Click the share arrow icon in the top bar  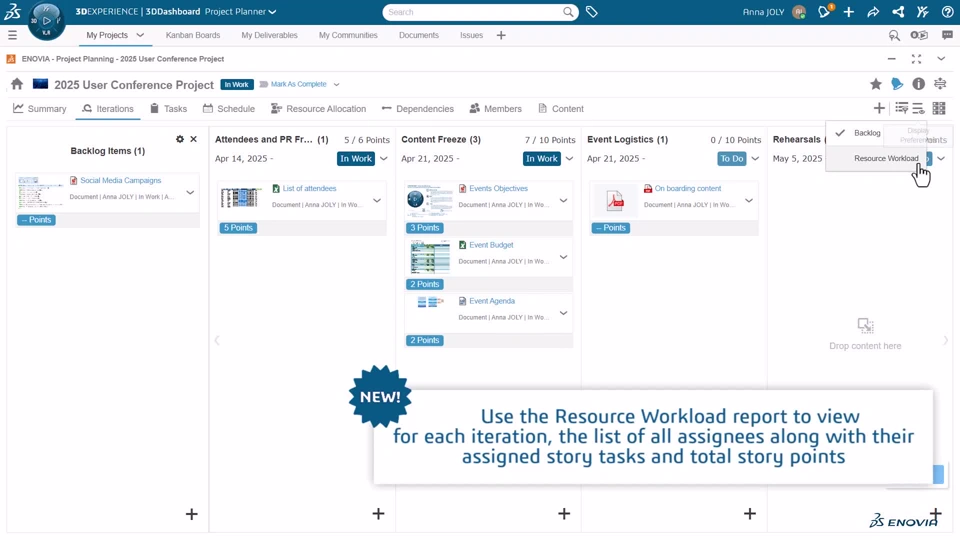(x=873, y=12)
